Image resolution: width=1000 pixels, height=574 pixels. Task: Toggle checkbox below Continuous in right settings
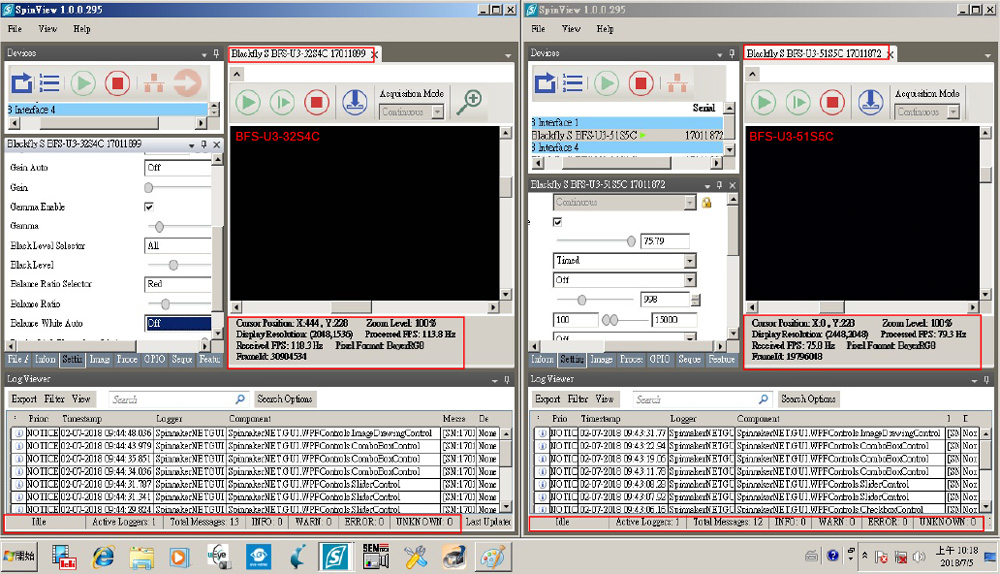tap(559, 222)
